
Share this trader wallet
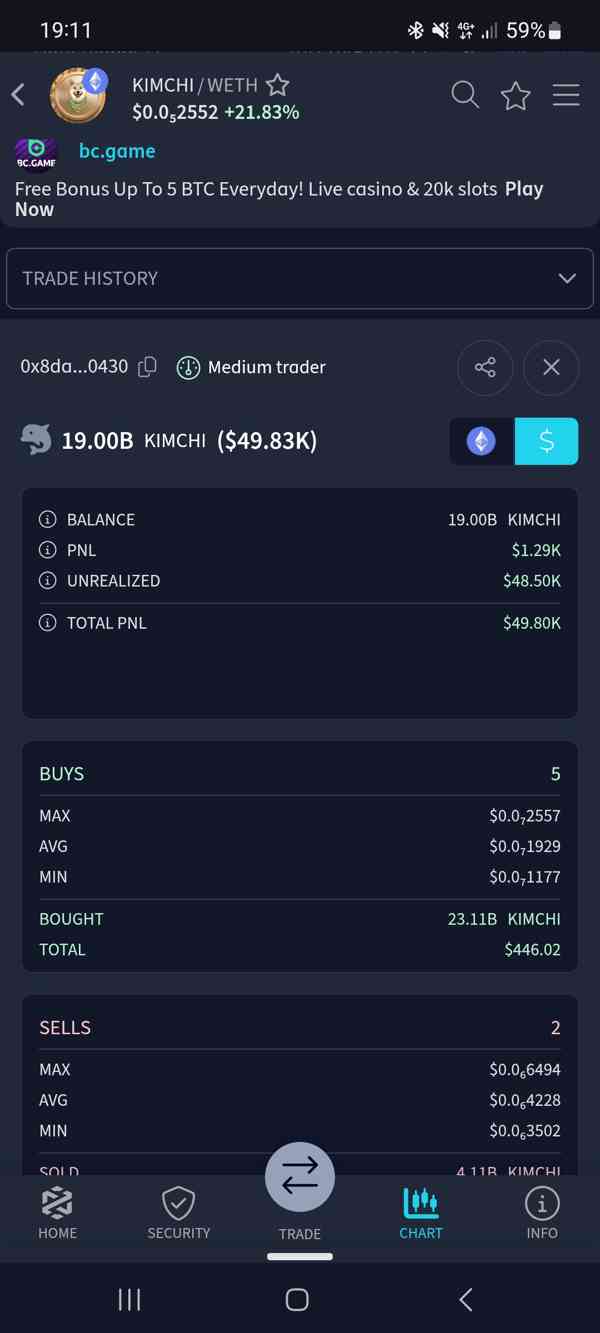coord(485,367)
